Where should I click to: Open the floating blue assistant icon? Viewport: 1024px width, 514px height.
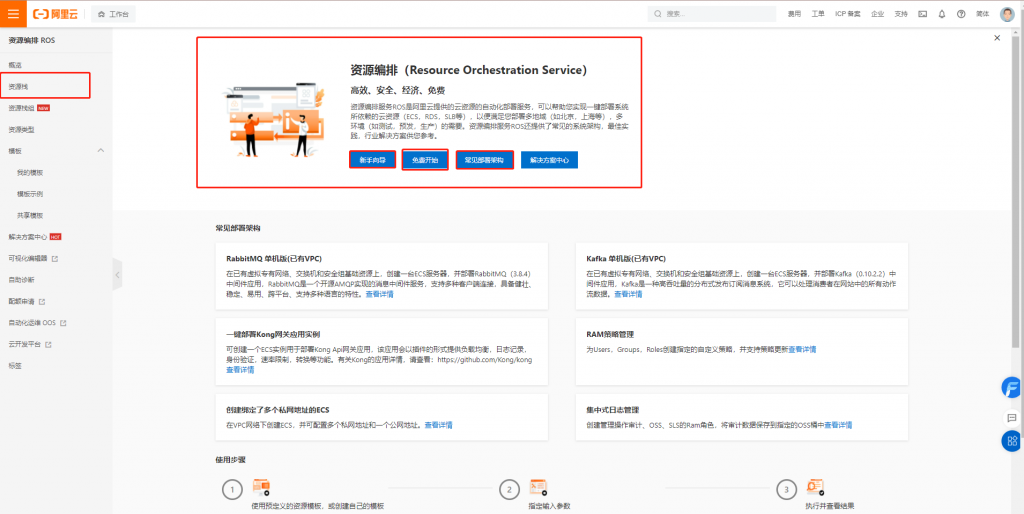click(x=1012, y=387)
